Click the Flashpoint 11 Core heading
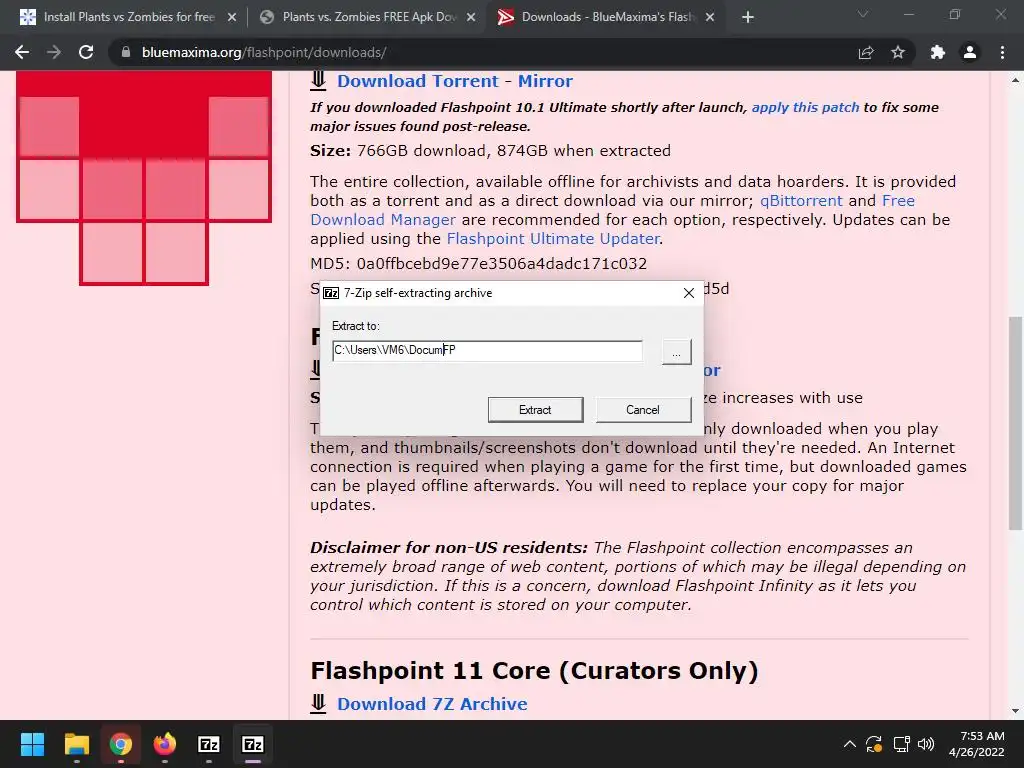 [534, 671]
